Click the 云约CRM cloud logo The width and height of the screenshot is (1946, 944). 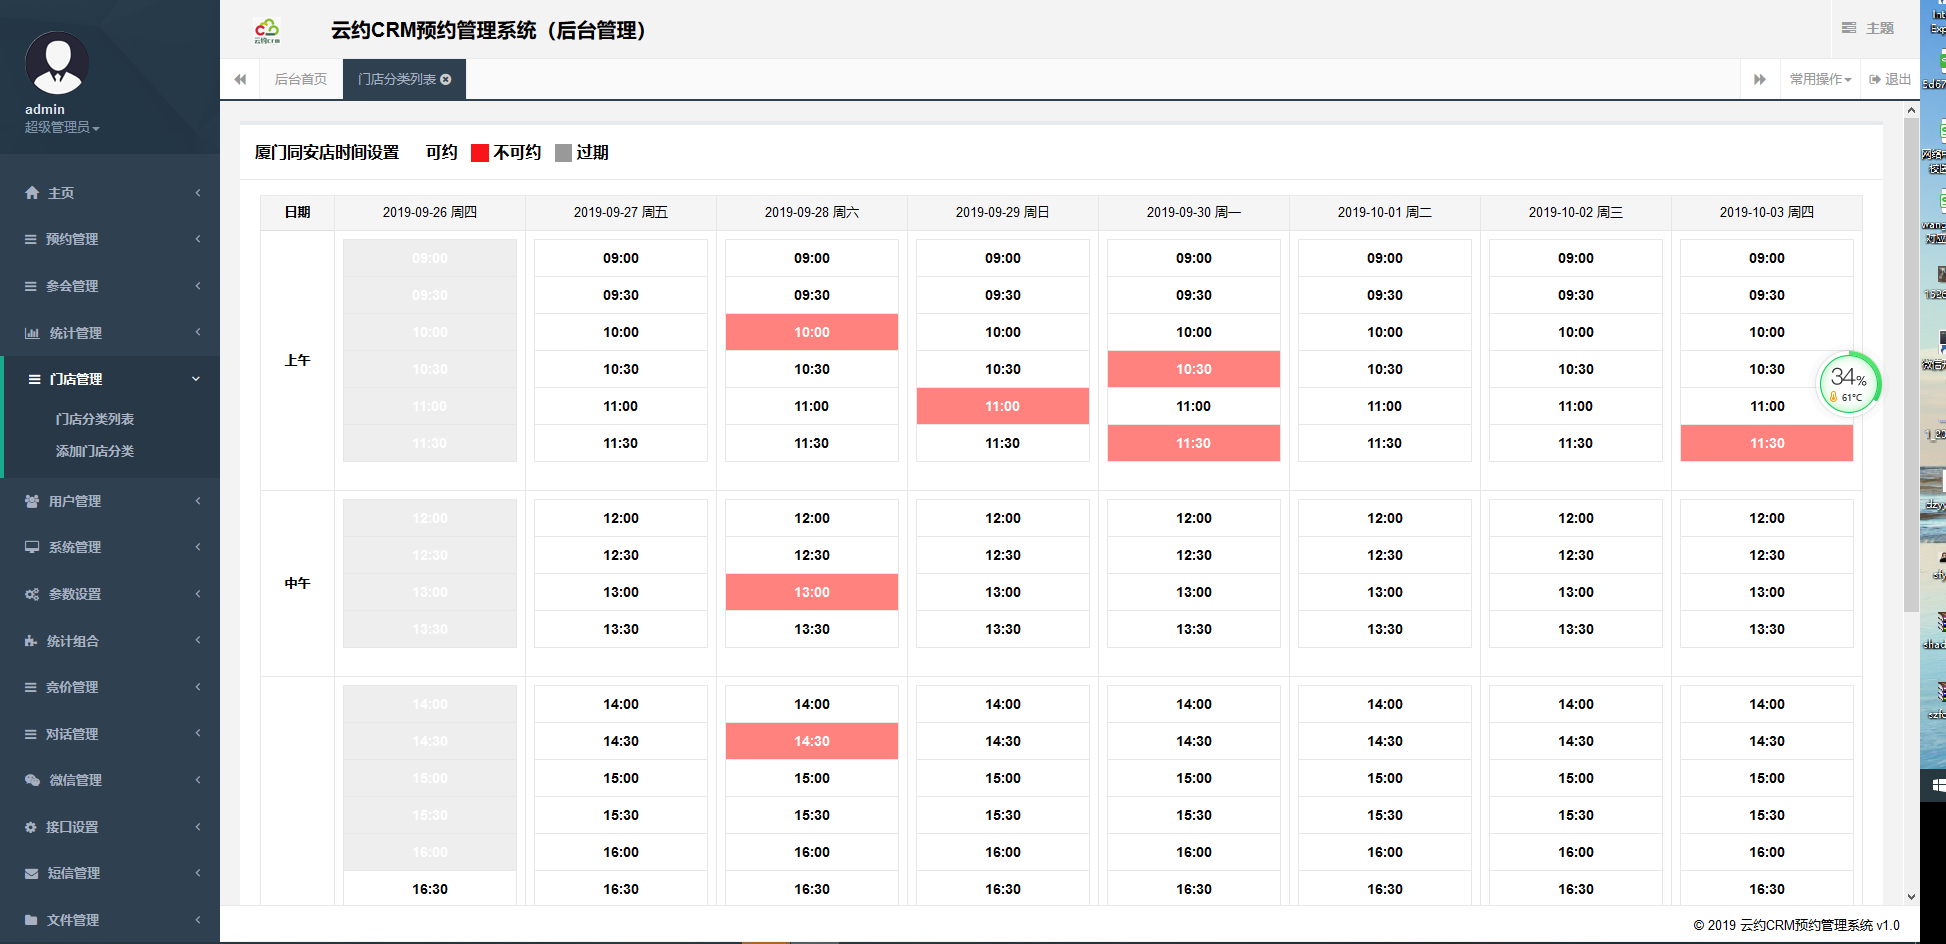(267, 31)
